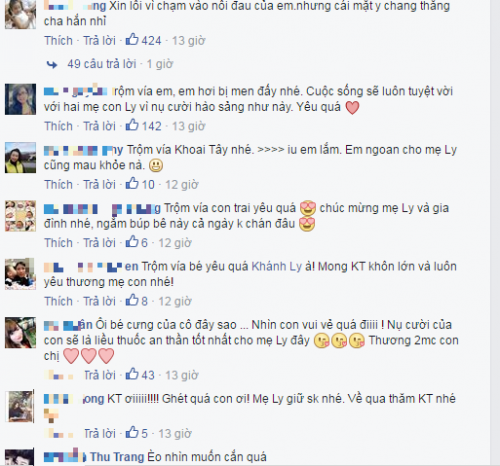
Task: Click reply arrow icon beside 49 replies
Action: click(x=52, y=64)
